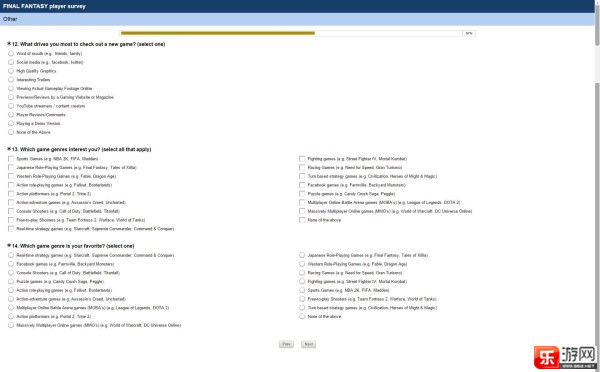Pick 'None of the above' in question 14
Image resolution: width=600 pixels, height=372 pixels.
point(302,316)
